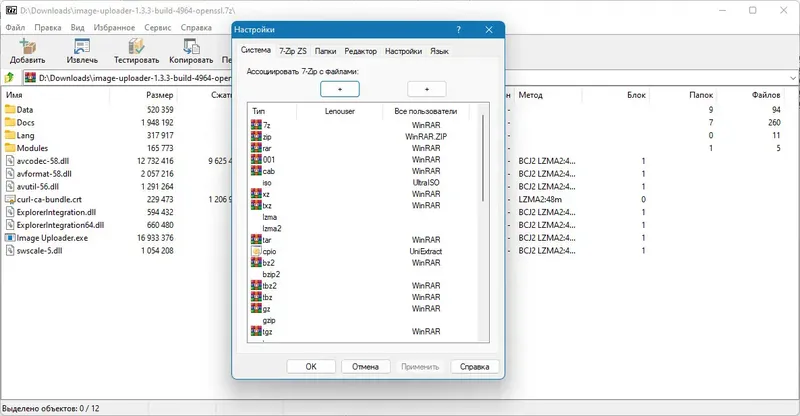Click the WinRAR icon beside zip
The width and height of the screenshot is (800, 416).
click(x=256, y=136)
